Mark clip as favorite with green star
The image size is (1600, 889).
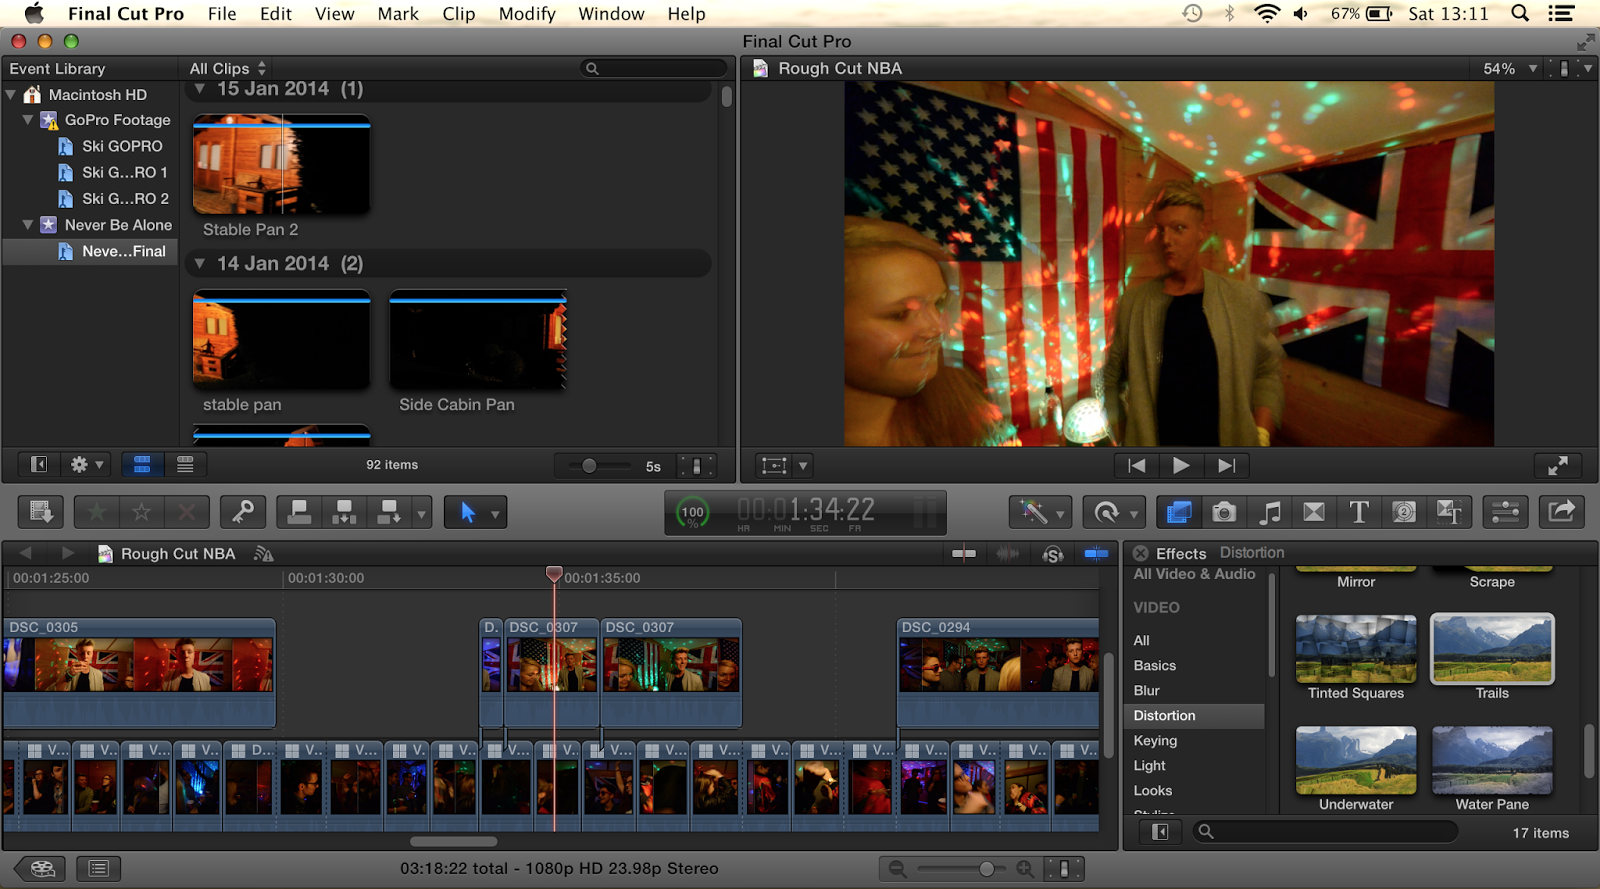(x=97, y=512)
